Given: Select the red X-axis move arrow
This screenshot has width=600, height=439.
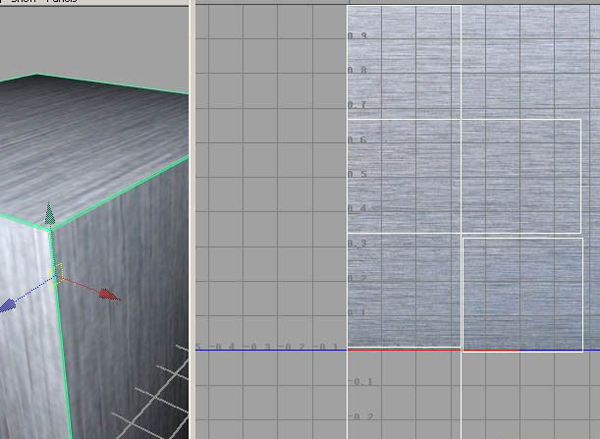Looking at the screenshot, I should click(x=109, y=295).
